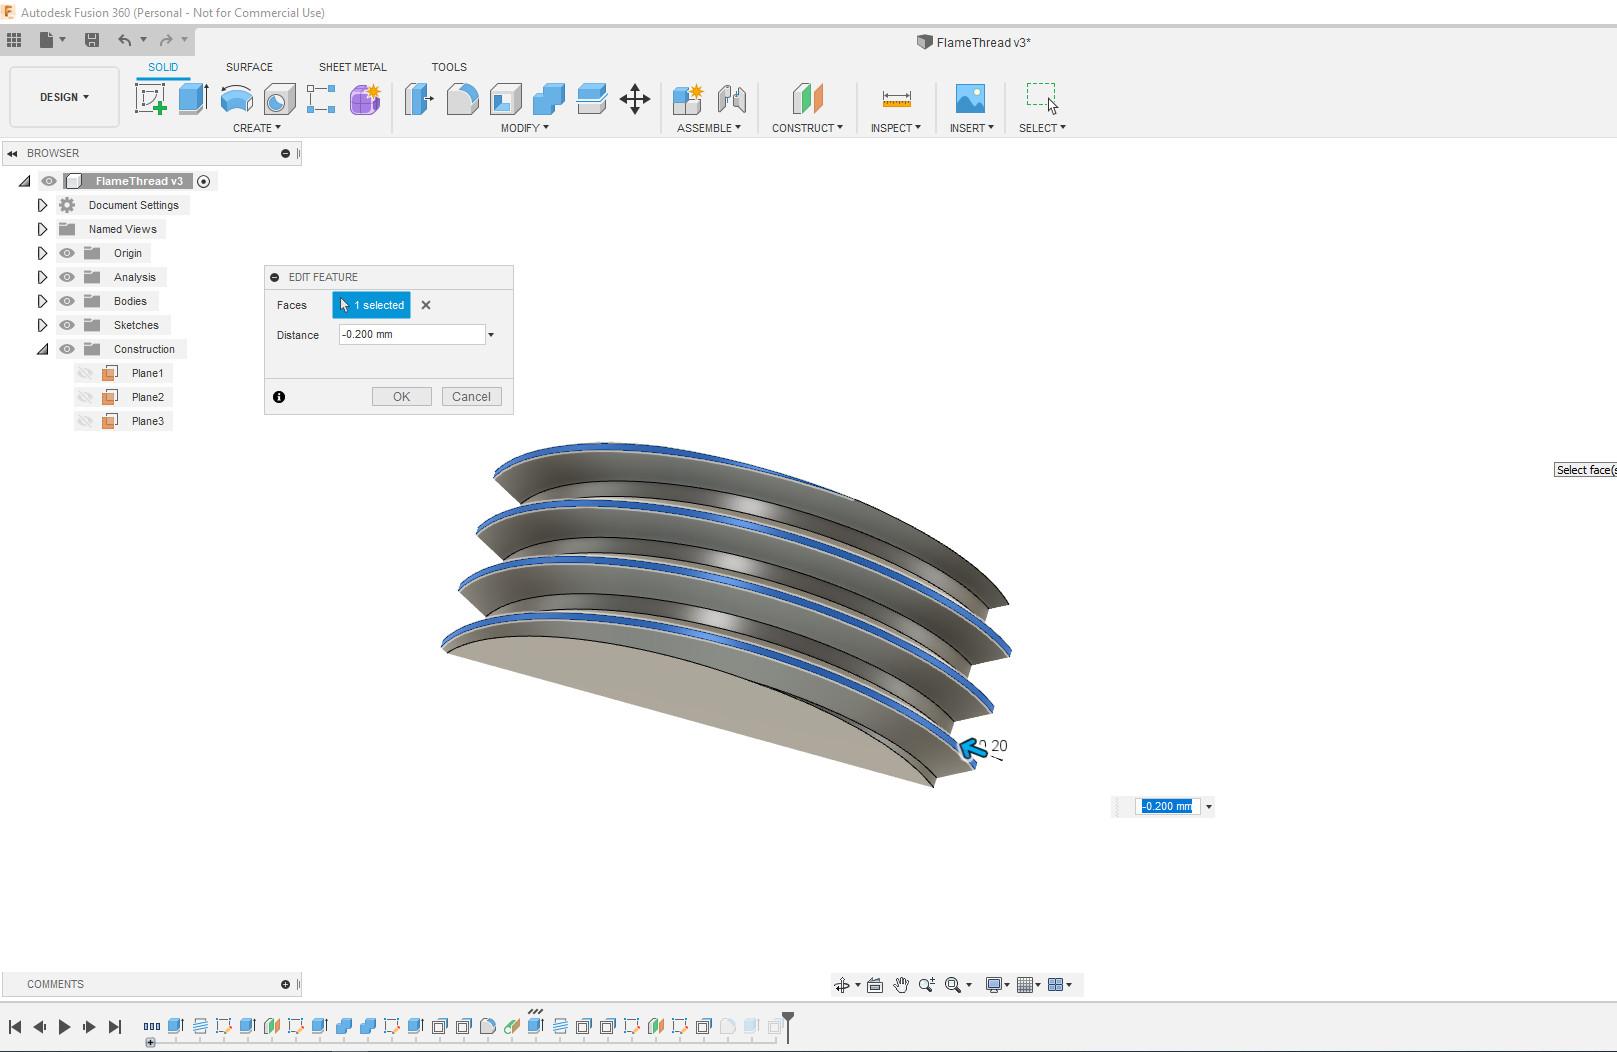Cancel the Edit Feature dialog
The width and height of the screenshot is (1617, 1052).
pyautogui.click(x=471, y=397)
